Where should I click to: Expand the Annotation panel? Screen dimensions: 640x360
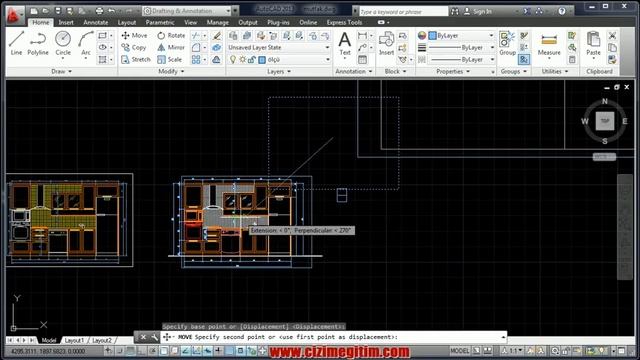click(x=354, y=71)
